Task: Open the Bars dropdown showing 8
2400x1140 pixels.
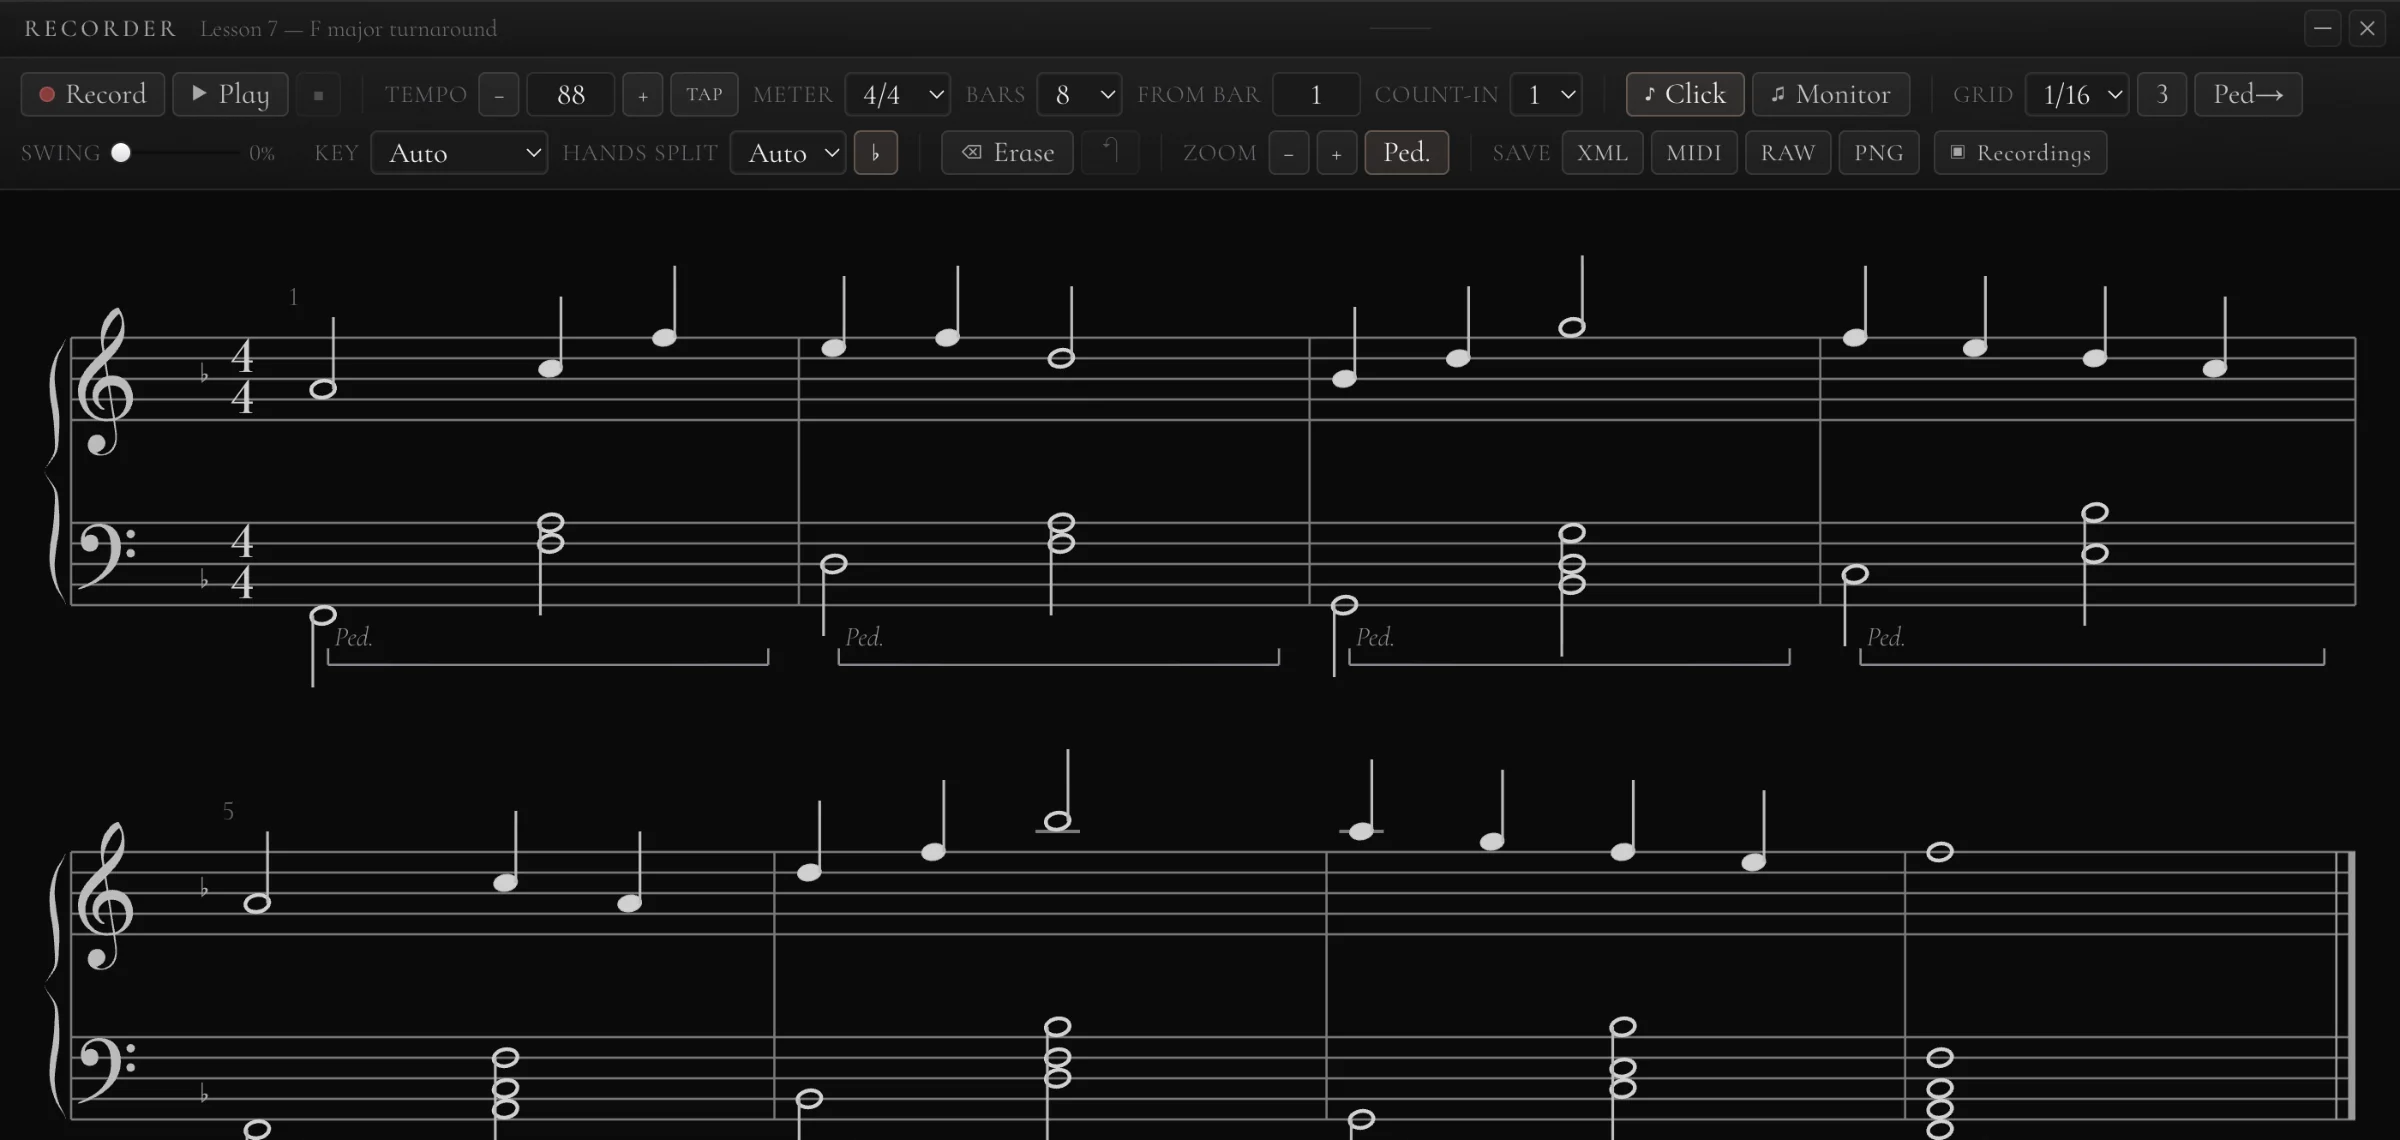Action: [x=1079, y=94]
